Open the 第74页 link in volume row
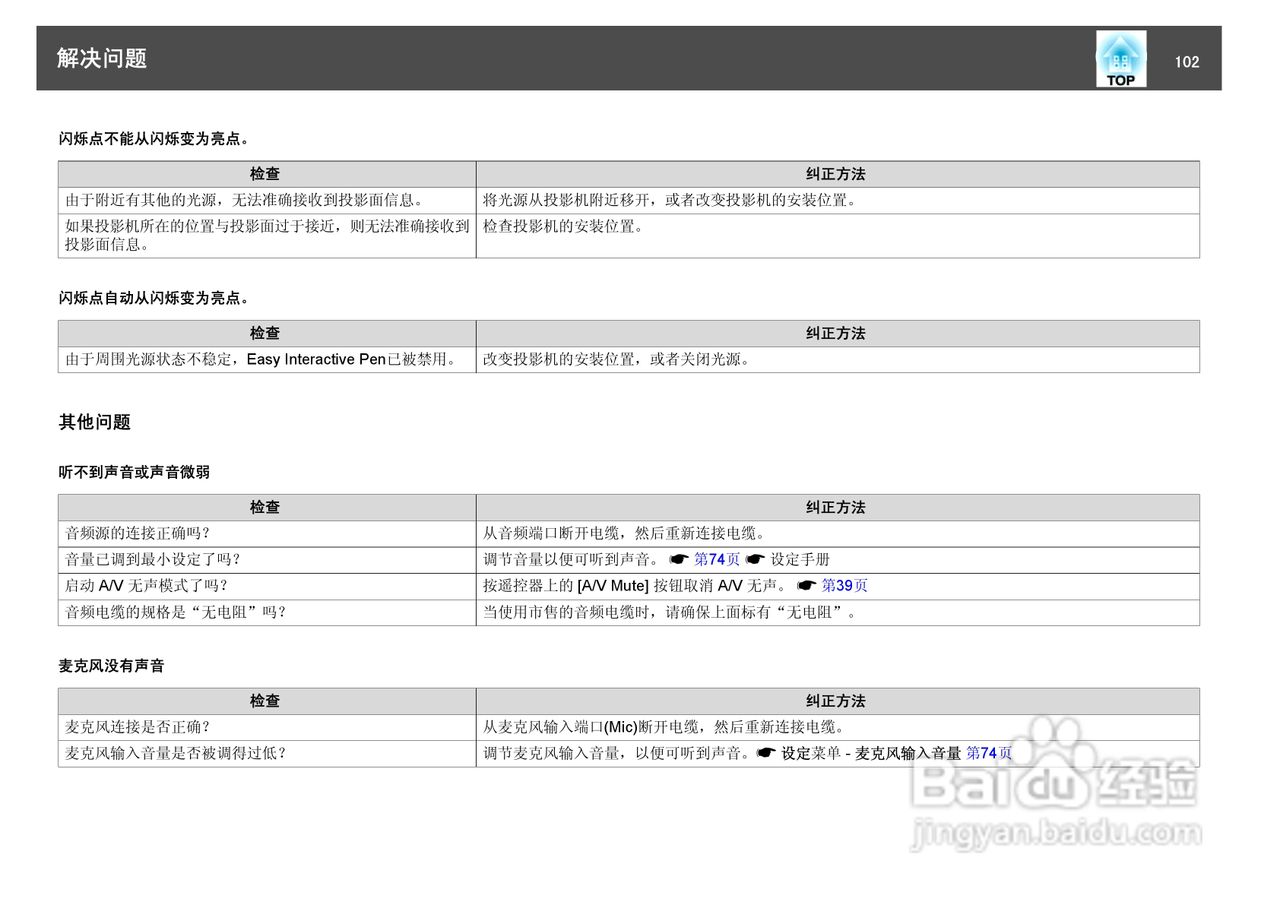1280x905 pixels. tap(717, 559)
